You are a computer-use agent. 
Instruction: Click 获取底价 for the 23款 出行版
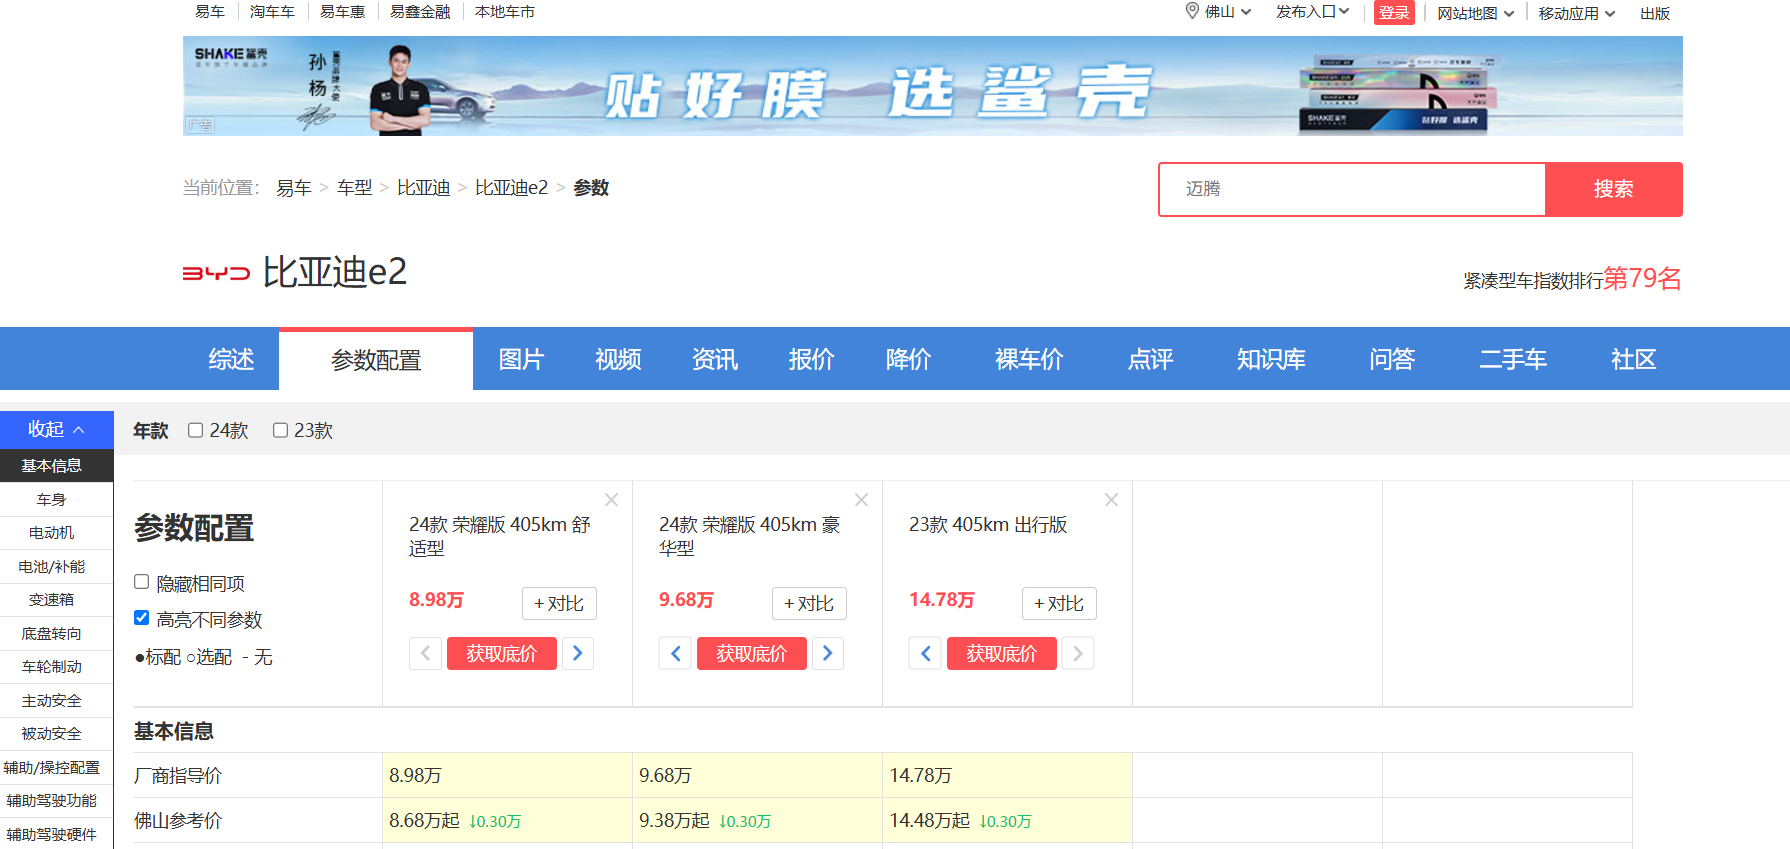coord(1002,653)
